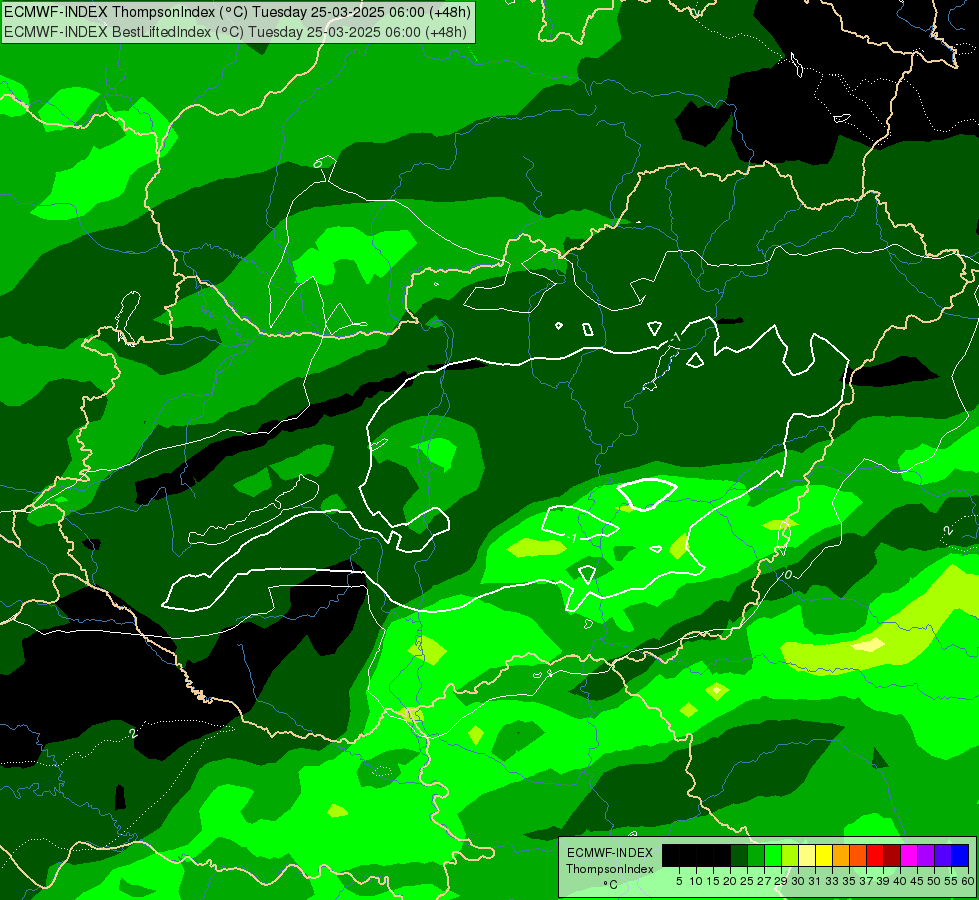Click the legend value label 25
The height and width of the screenshot is (900, 979).
[x=747, y=881]
